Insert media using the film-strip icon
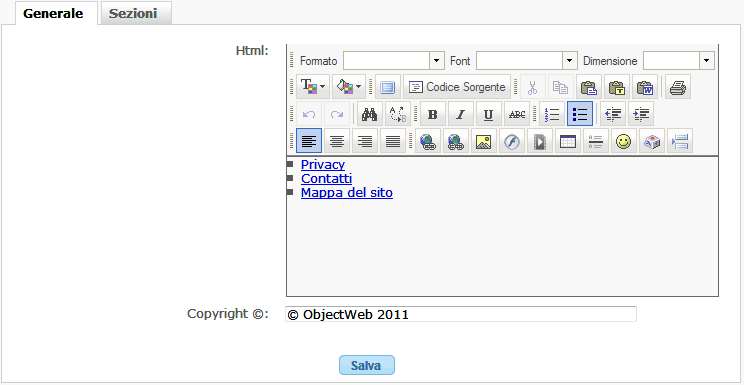Viewport: 744px width, 385px height. pos(539,141)
